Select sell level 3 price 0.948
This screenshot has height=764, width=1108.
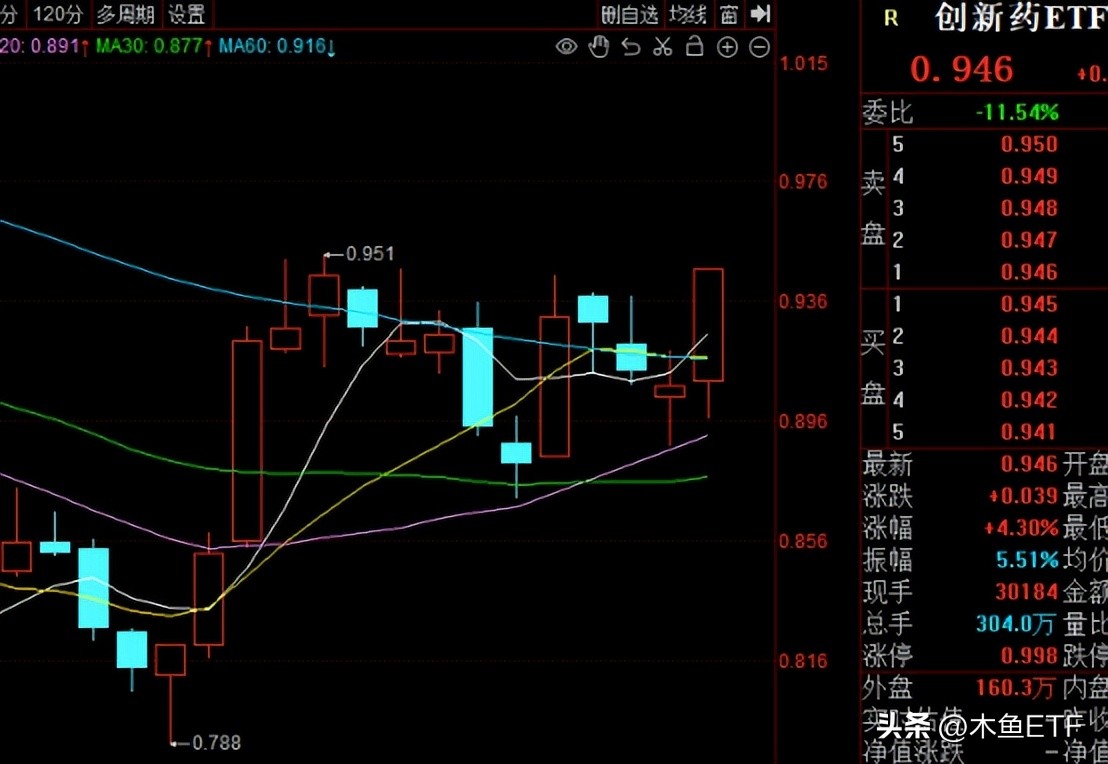pos(1029,208)
